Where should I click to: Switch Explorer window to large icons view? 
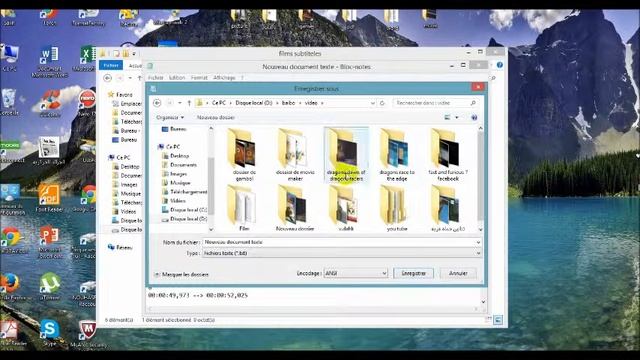click(498, 320)
